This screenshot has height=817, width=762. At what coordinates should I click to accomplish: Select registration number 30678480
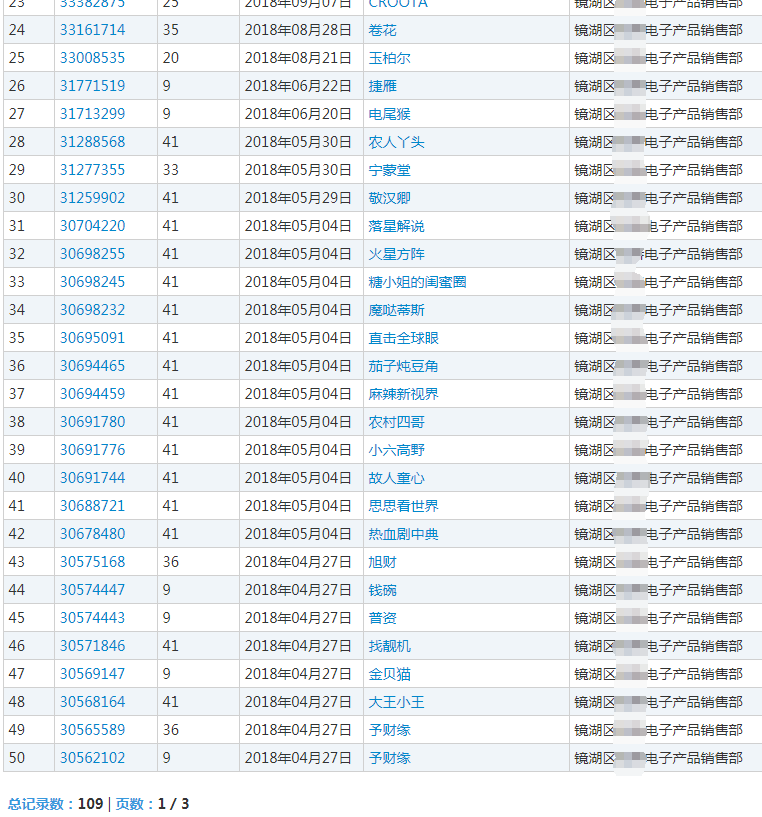coord(92,534)
